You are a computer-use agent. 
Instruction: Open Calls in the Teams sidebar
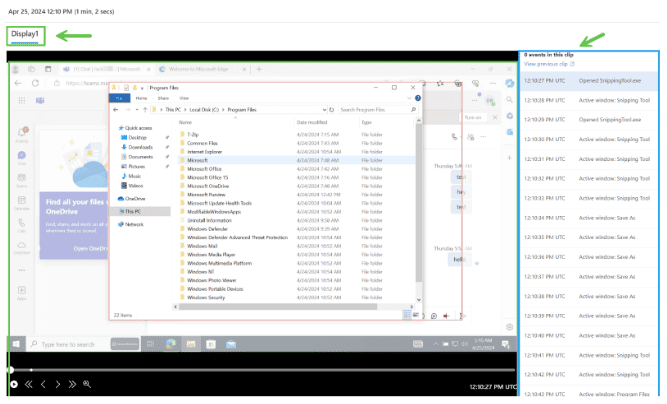coord(22,225)
